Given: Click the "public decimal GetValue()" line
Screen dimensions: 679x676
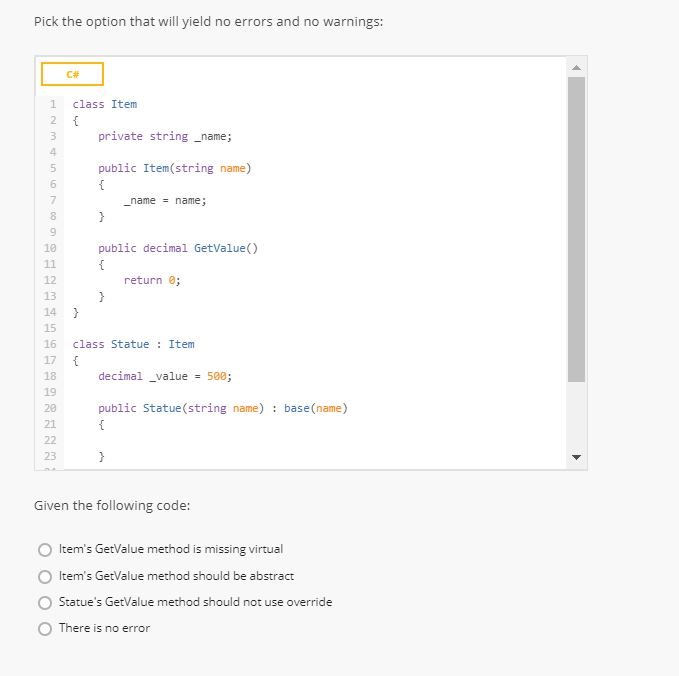Looking at the screenshot, I should pos(178,248).
